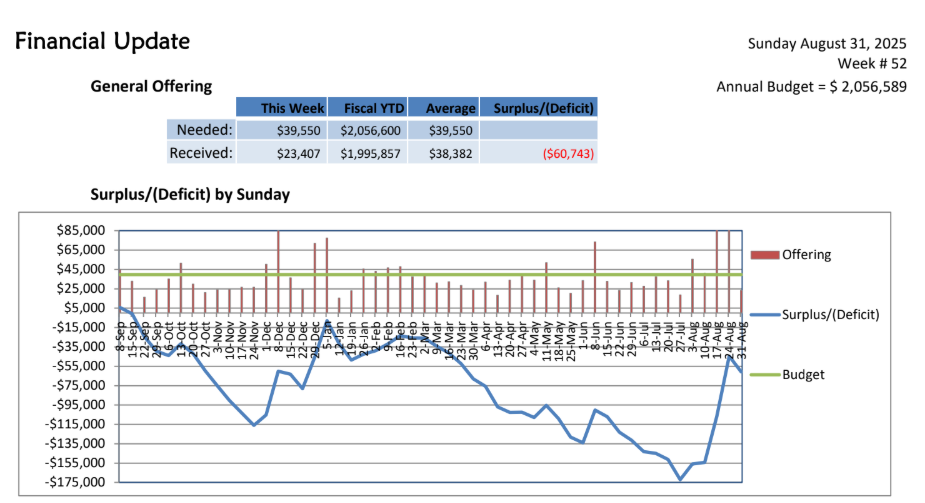Screen dimensions: 925x503
Task: Click the Financial Update title
Action: [103, 42]
